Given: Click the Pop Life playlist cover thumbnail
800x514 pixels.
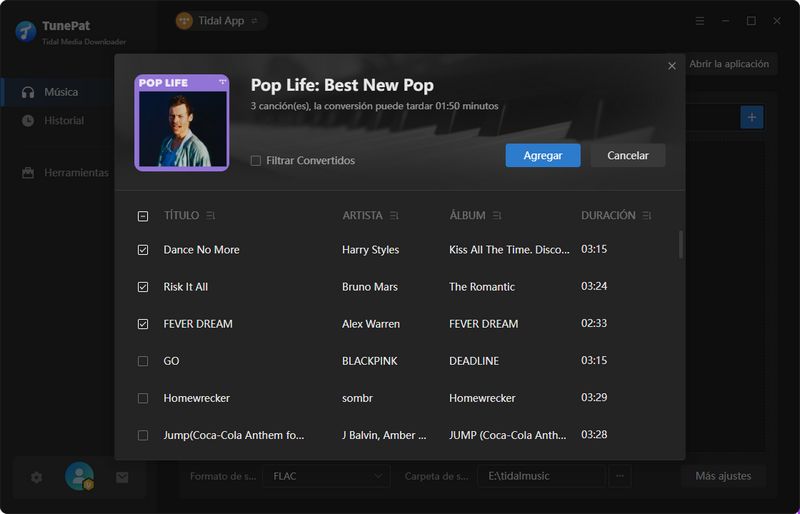Looking at the screenshot, I should 182,123.
